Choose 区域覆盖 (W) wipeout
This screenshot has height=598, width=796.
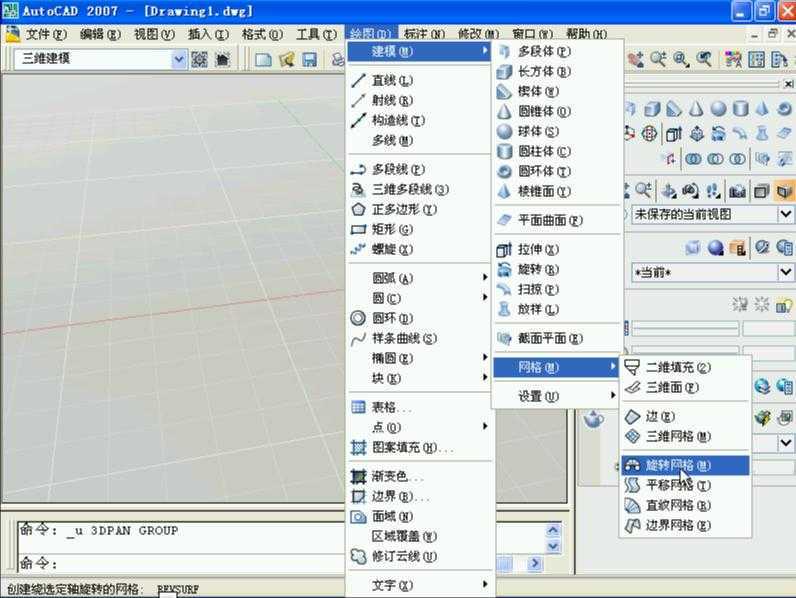[x=419, y=536]
